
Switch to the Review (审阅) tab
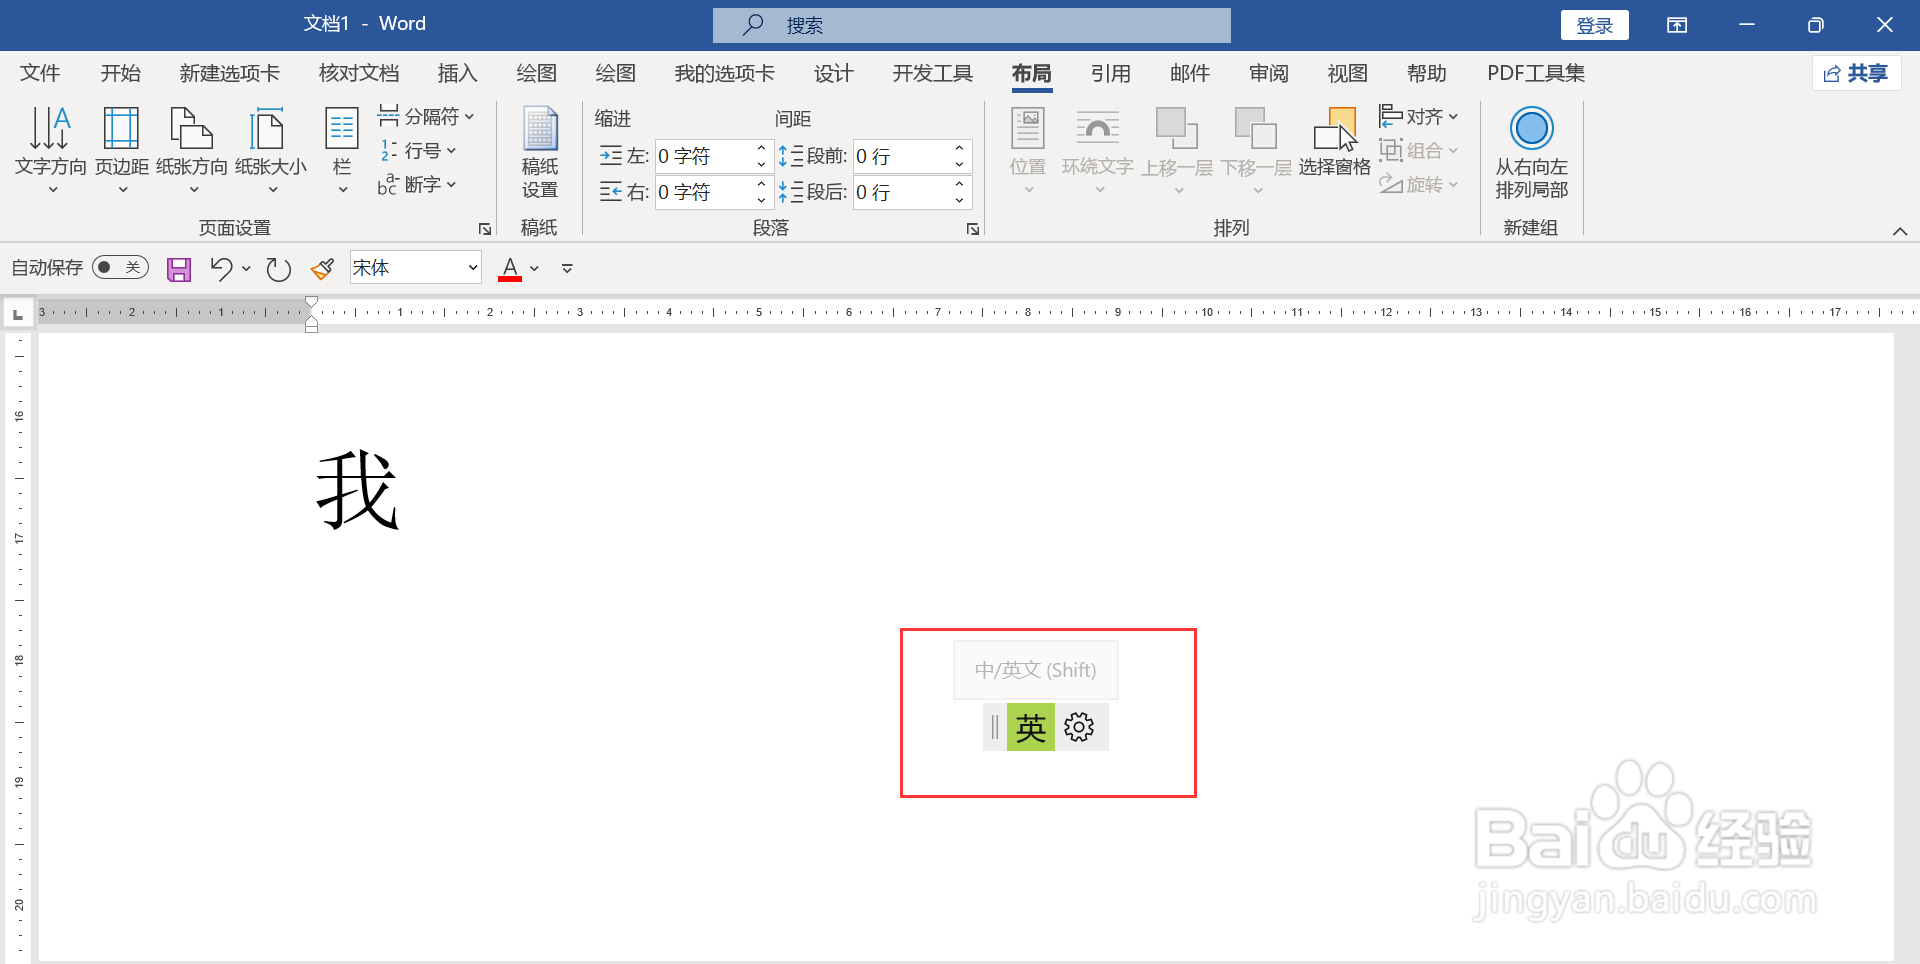point(1269,73)
